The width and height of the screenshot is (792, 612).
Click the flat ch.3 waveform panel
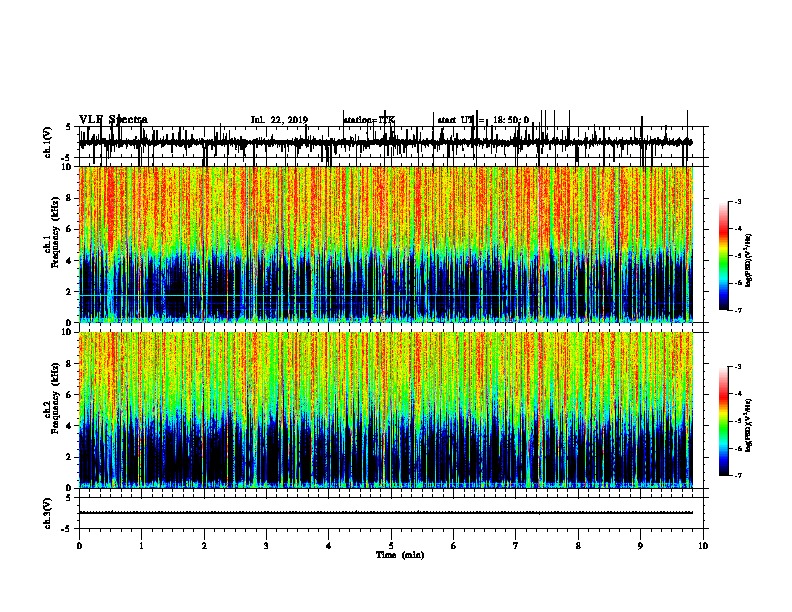(x=391, y=513)
